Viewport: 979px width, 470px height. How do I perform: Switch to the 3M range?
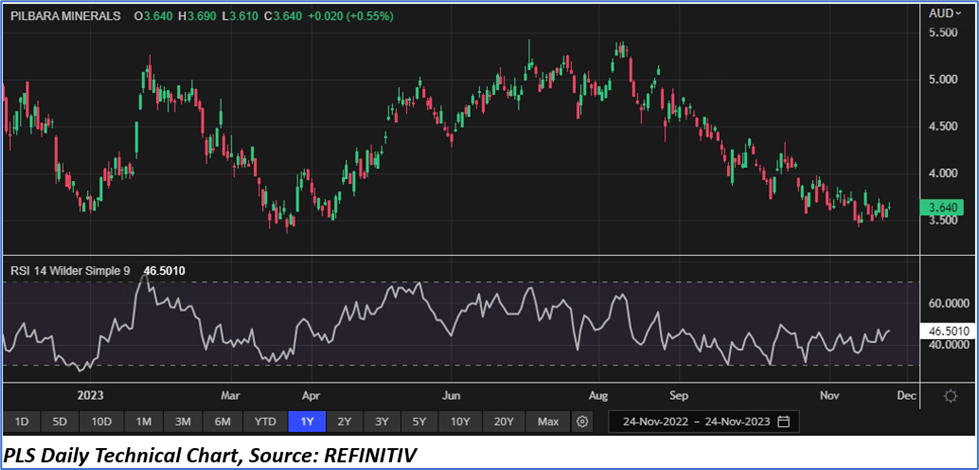pos(183,421)
